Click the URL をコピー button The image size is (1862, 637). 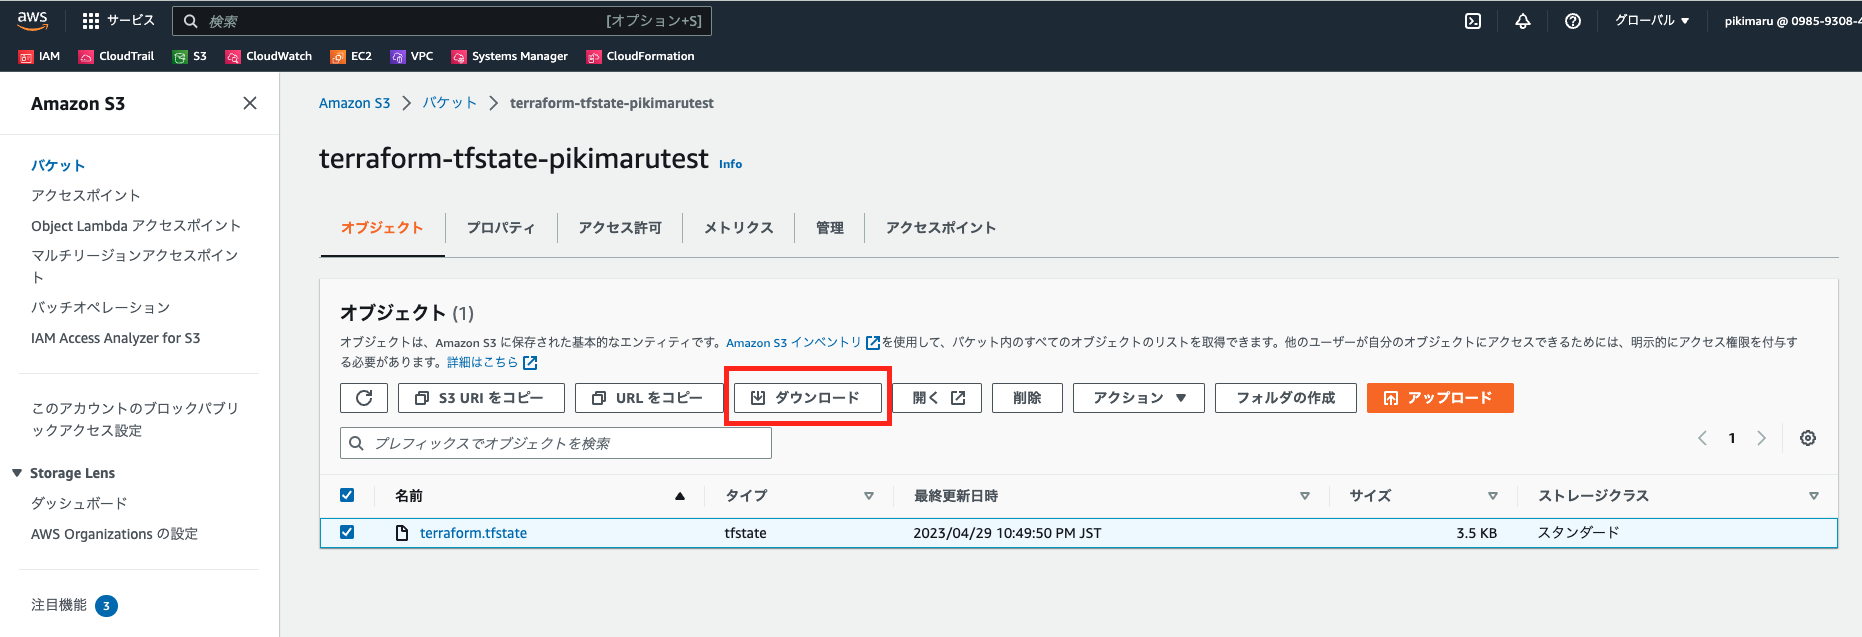pyautogui.click(x=648, y=398)
